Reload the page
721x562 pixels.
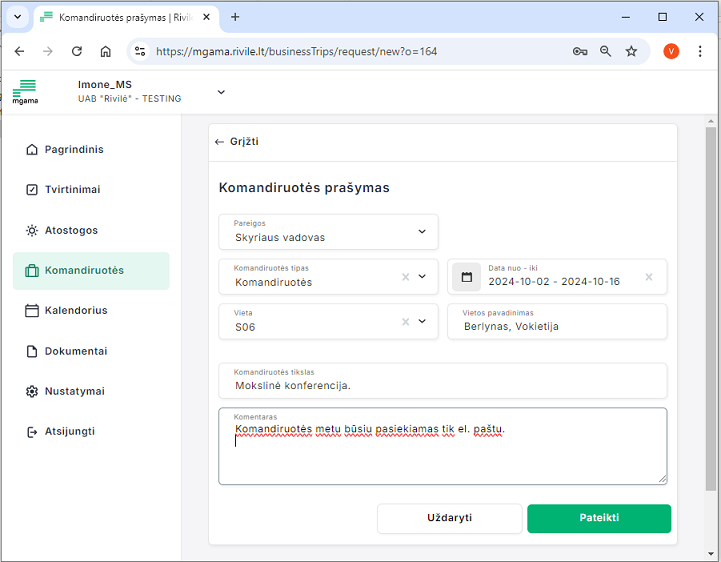[76, 51]
